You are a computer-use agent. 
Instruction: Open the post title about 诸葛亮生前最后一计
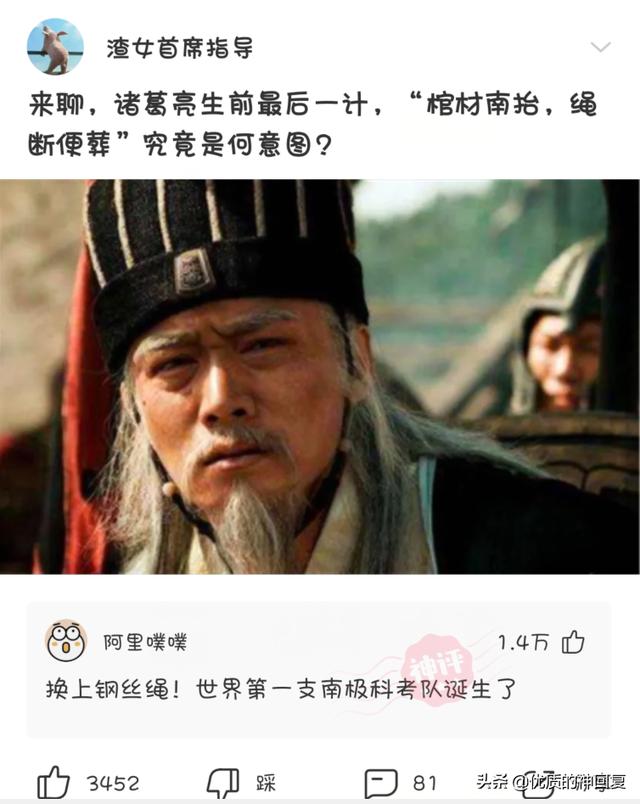(x=313, y=125)
